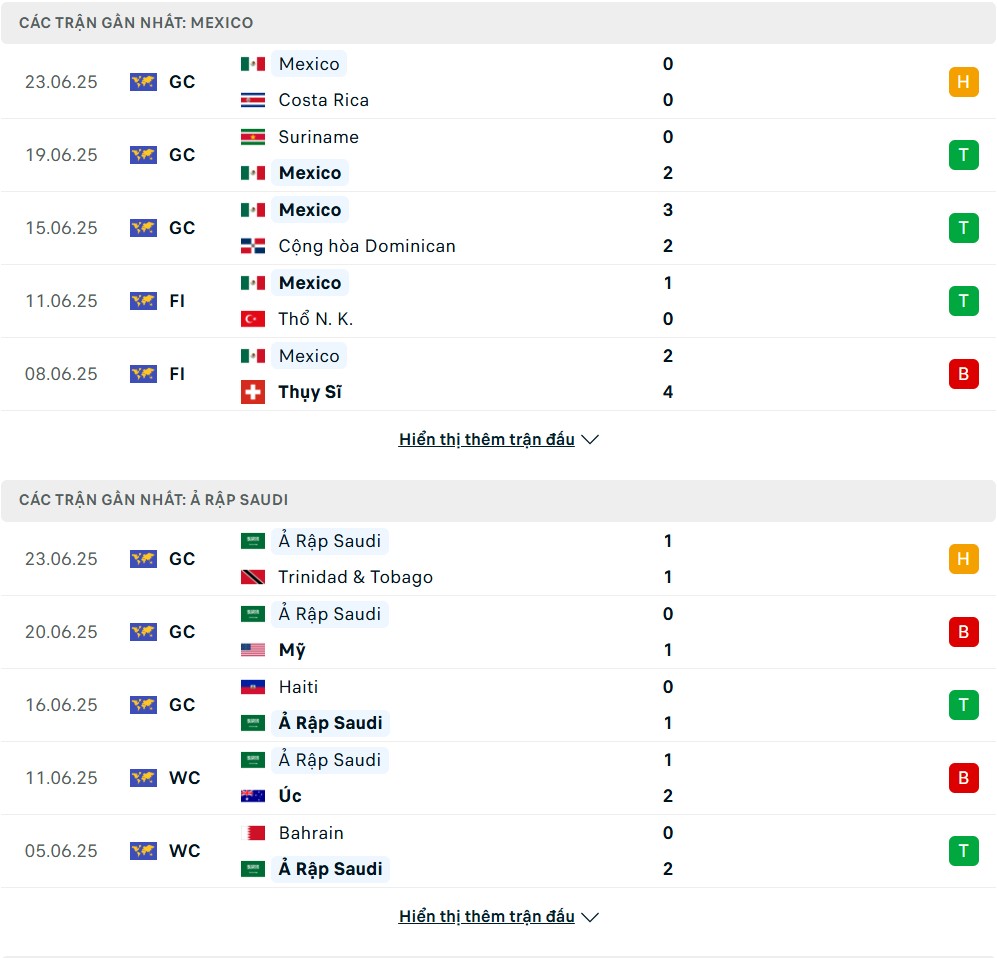Click the Trinidad & Tobago flag icon

(x=252, y=577)
